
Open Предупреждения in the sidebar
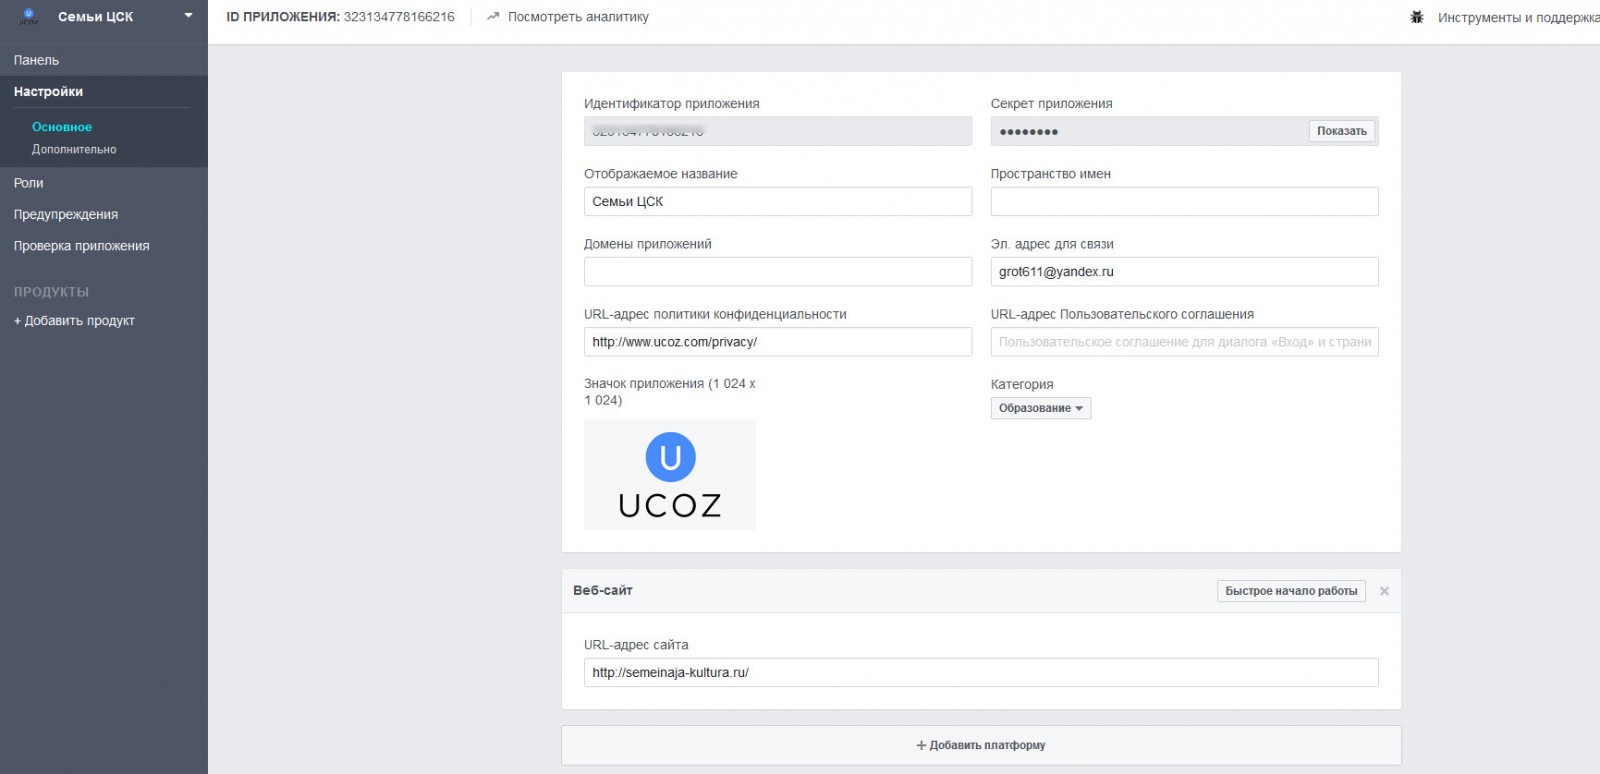tap(66, 214)
